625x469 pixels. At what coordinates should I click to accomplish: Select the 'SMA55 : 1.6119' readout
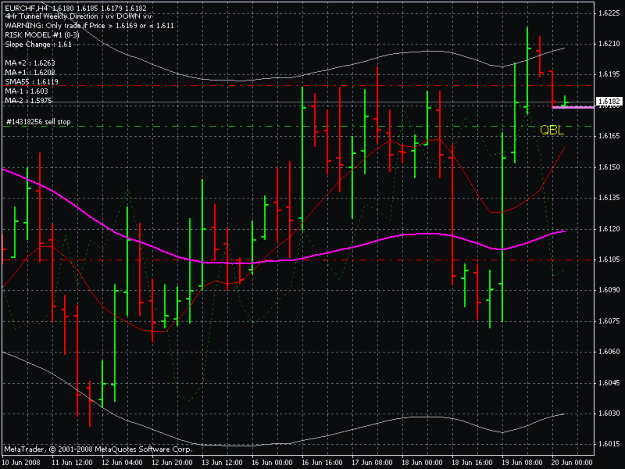[x=31, y=82]
